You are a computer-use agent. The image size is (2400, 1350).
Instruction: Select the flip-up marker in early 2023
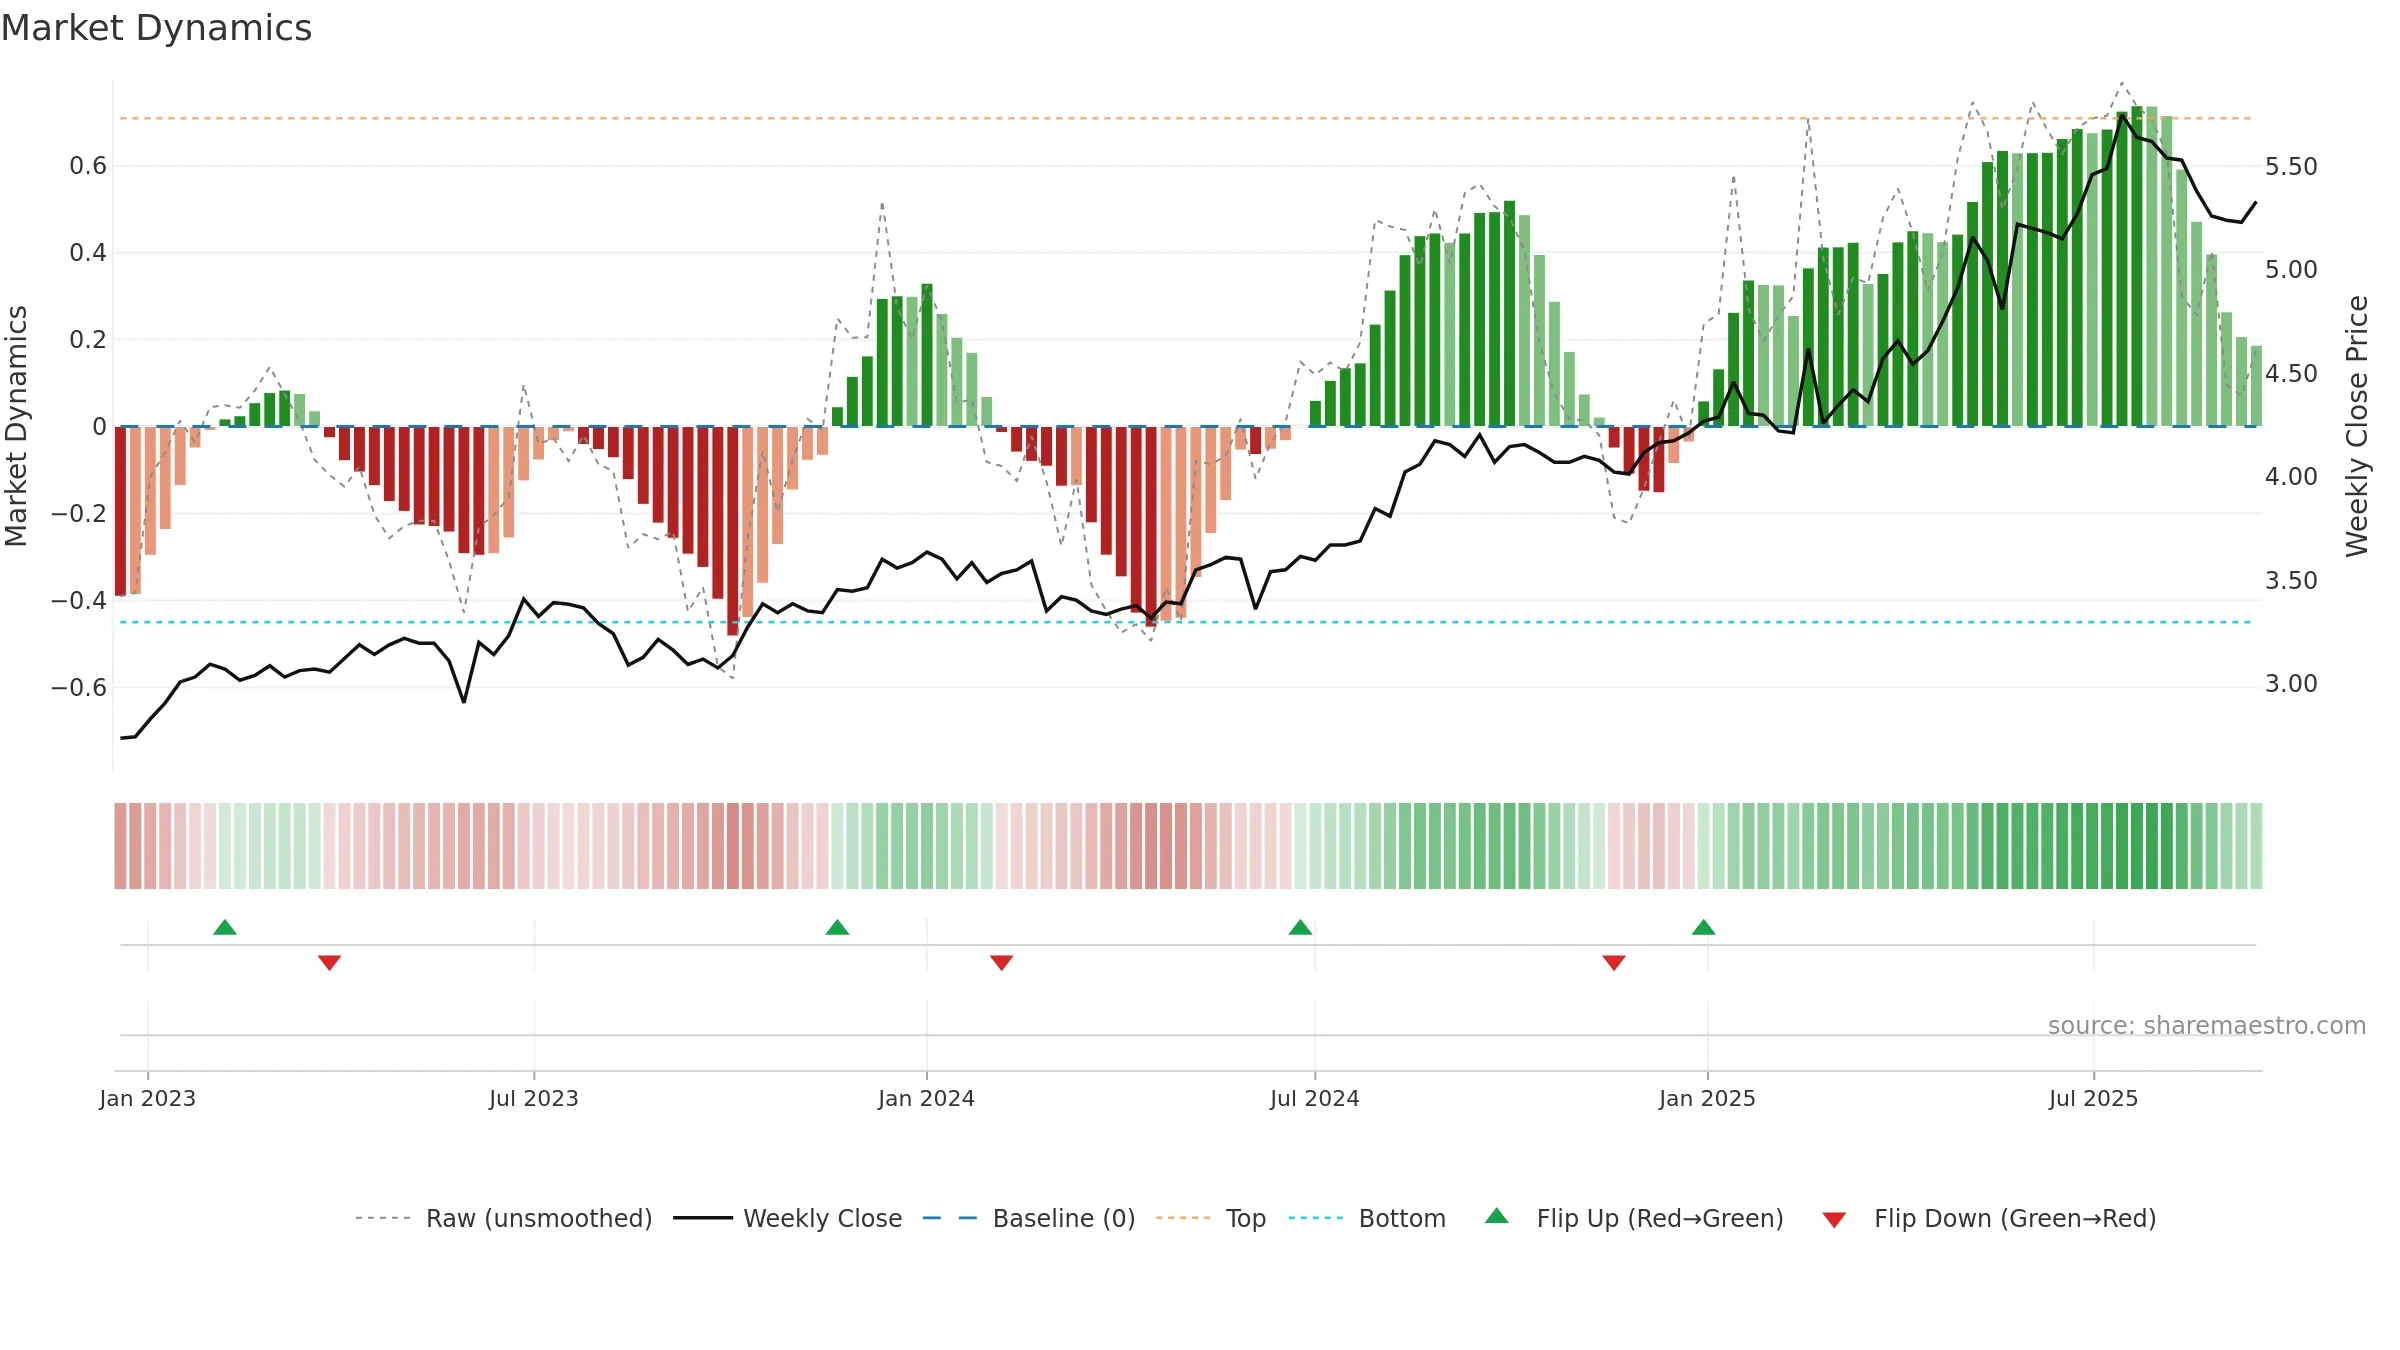point(225,927)
